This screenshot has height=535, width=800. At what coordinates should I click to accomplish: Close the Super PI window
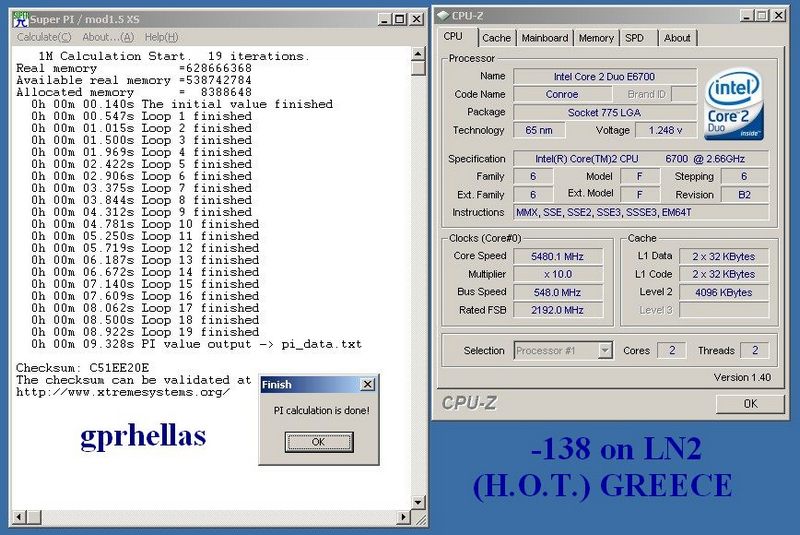(x=417, y=19)
